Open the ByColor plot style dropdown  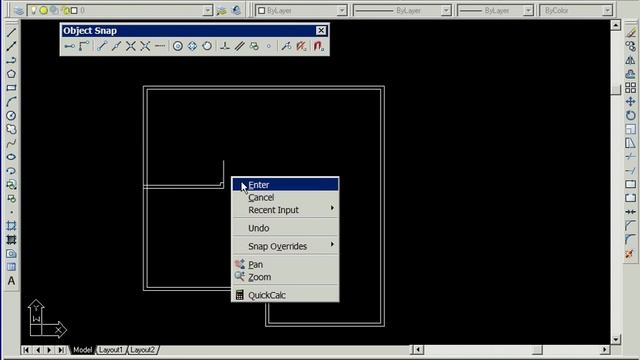coord(607,10)
